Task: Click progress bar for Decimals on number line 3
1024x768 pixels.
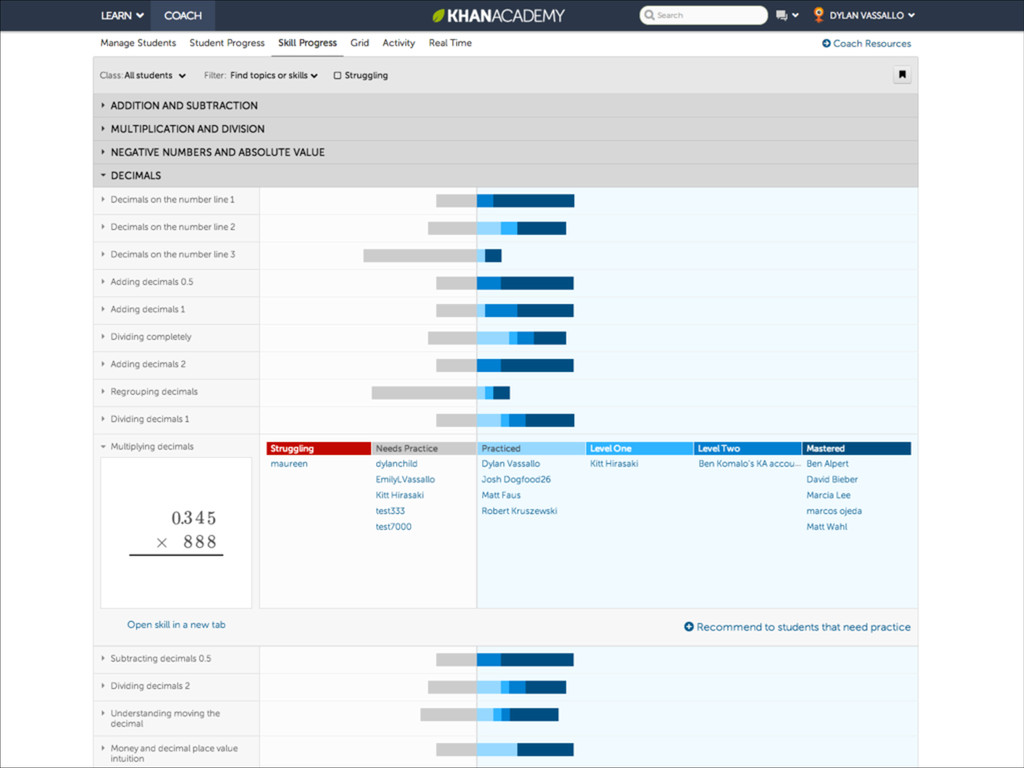Action: [x=432, y=255]
